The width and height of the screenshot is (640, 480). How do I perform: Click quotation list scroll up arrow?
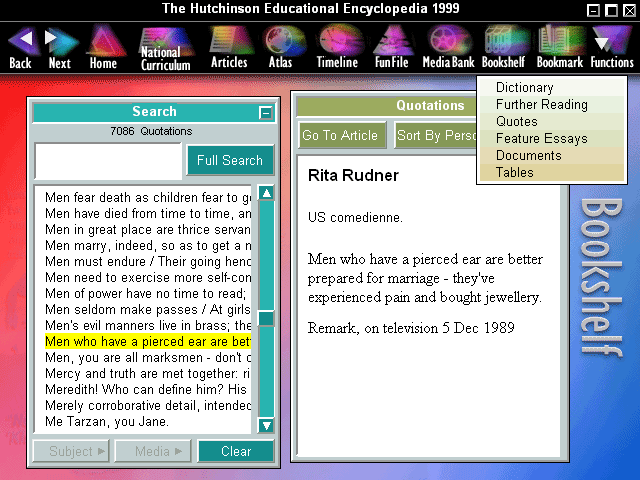[267, 193]
